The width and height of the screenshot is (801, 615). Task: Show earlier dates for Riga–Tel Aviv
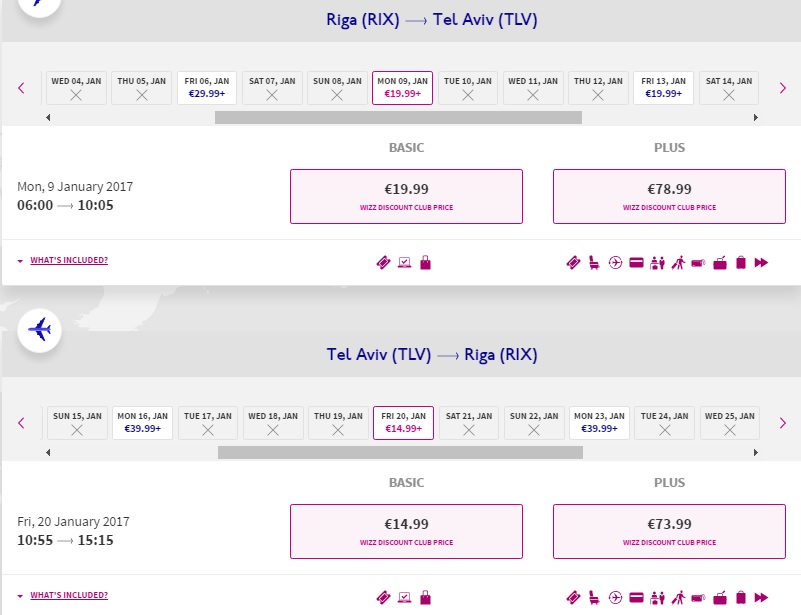(21, 88)
